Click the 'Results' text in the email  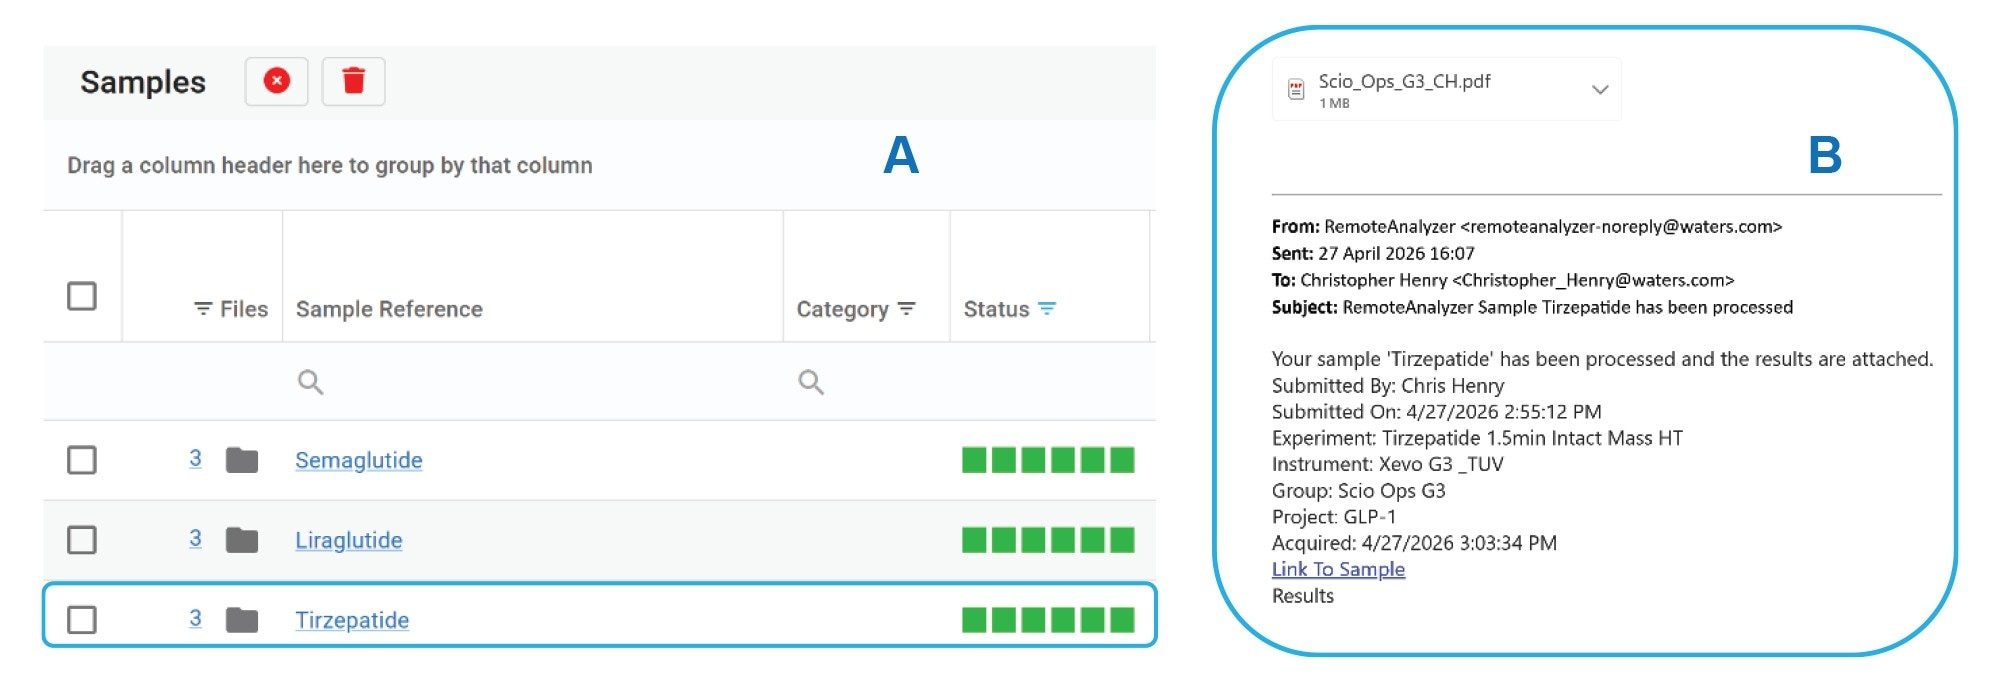(1303, 596)
